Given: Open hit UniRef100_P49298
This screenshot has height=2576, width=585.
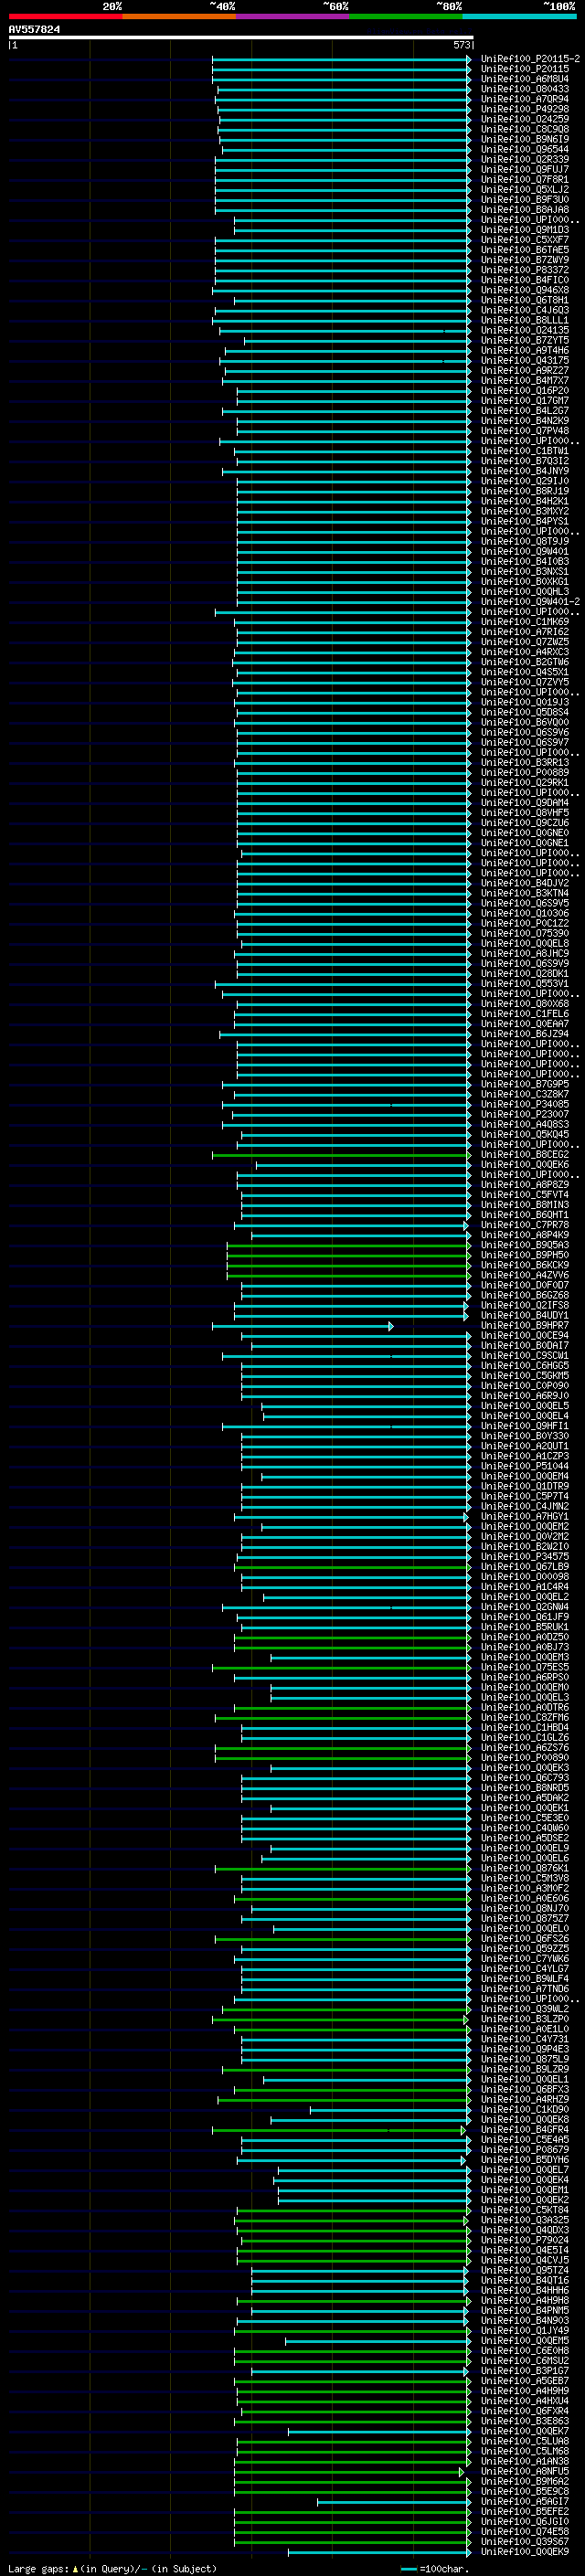Looking at the screenshot, I should tap(525, 109).
